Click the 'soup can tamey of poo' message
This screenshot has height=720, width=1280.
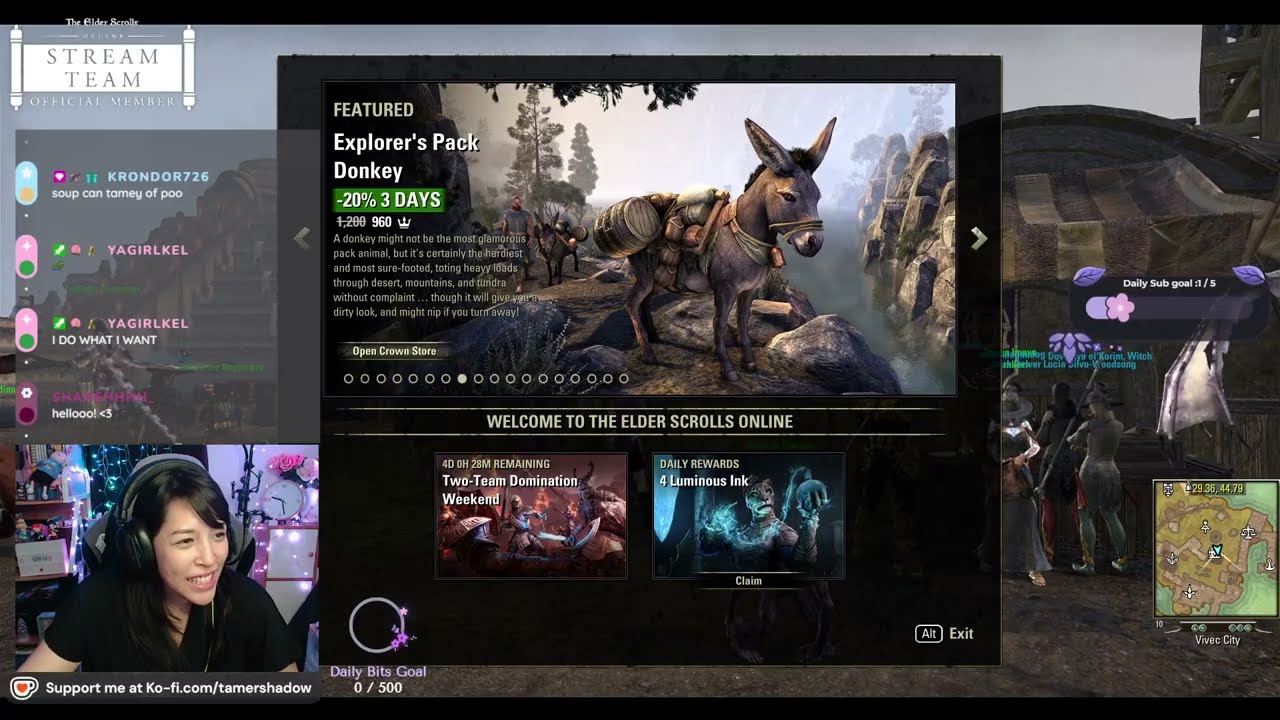117,193
